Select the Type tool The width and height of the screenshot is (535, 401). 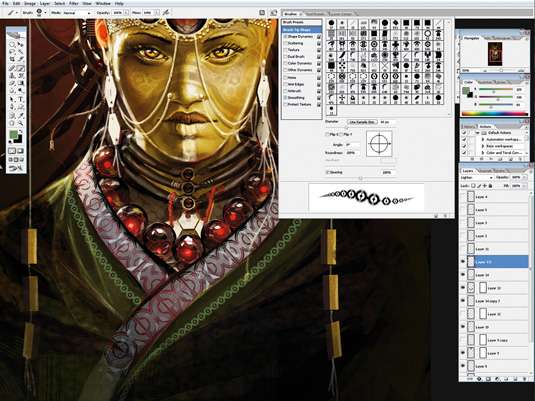click(x=21, y=99)
